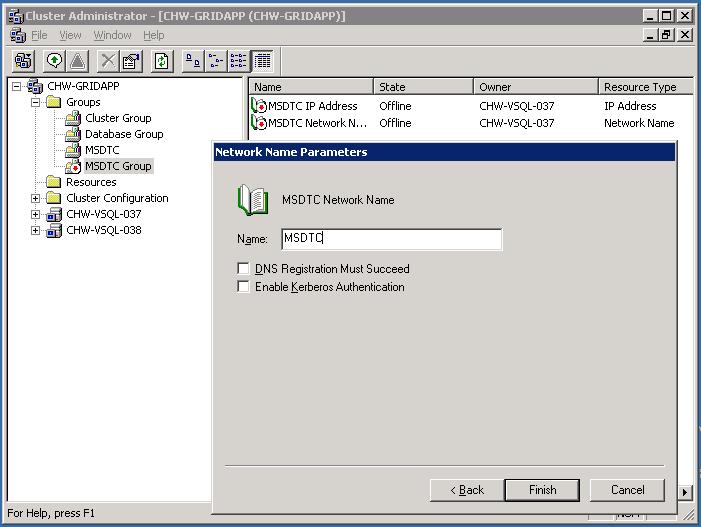Screen dimensions: 701x527
Task: Switch to Large Icons view
Action: tap(193, 61)
